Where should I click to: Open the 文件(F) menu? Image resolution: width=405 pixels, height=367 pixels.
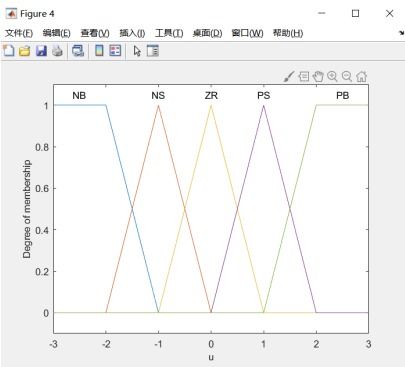tap(19, 33)
